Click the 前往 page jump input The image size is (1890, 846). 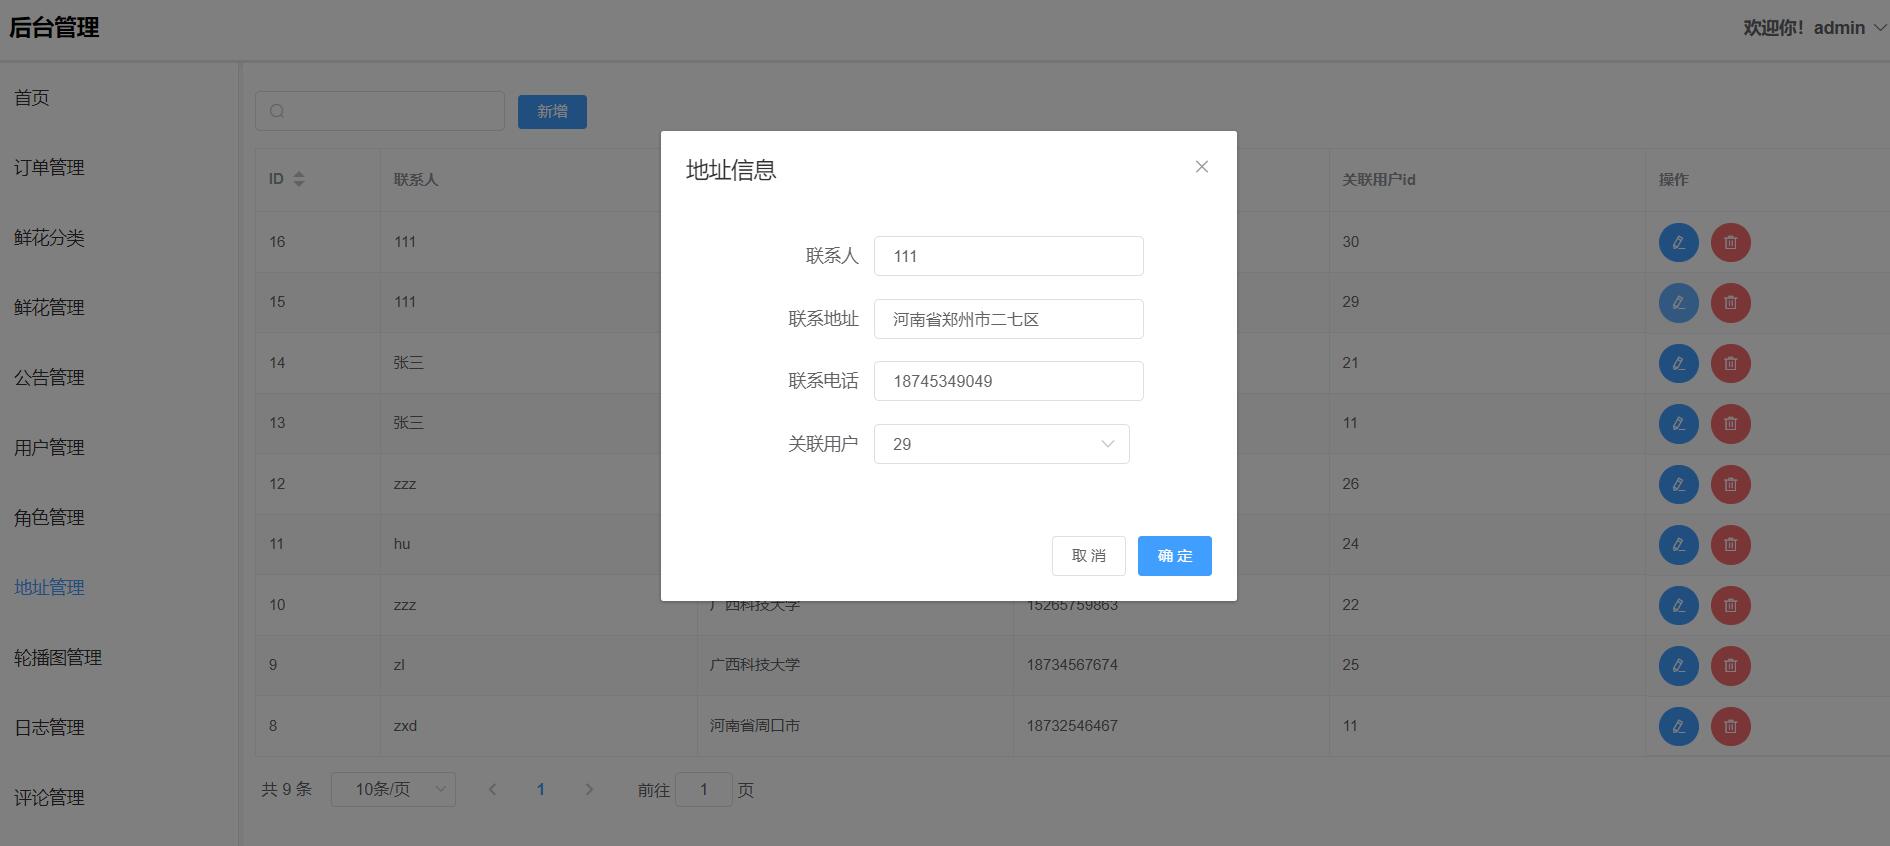click(x=703, y=789)
